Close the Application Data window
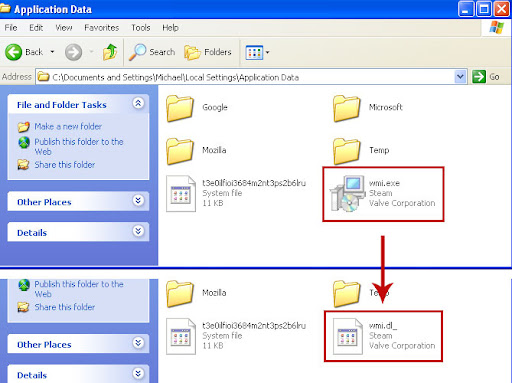 pos(501,9)
